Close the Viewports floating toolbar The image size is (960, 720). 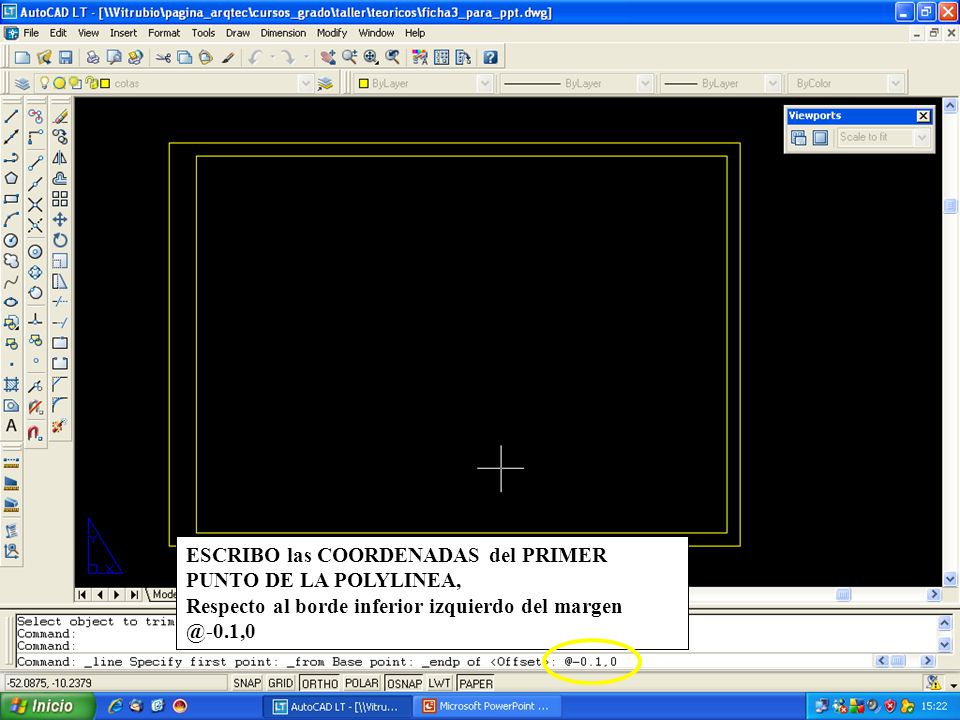tap(923, 116)
